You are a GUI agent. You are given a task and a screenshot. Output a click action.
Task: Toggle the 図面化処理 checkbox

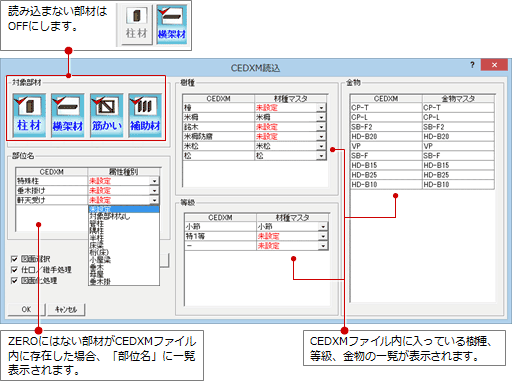[x=14, y=281]
